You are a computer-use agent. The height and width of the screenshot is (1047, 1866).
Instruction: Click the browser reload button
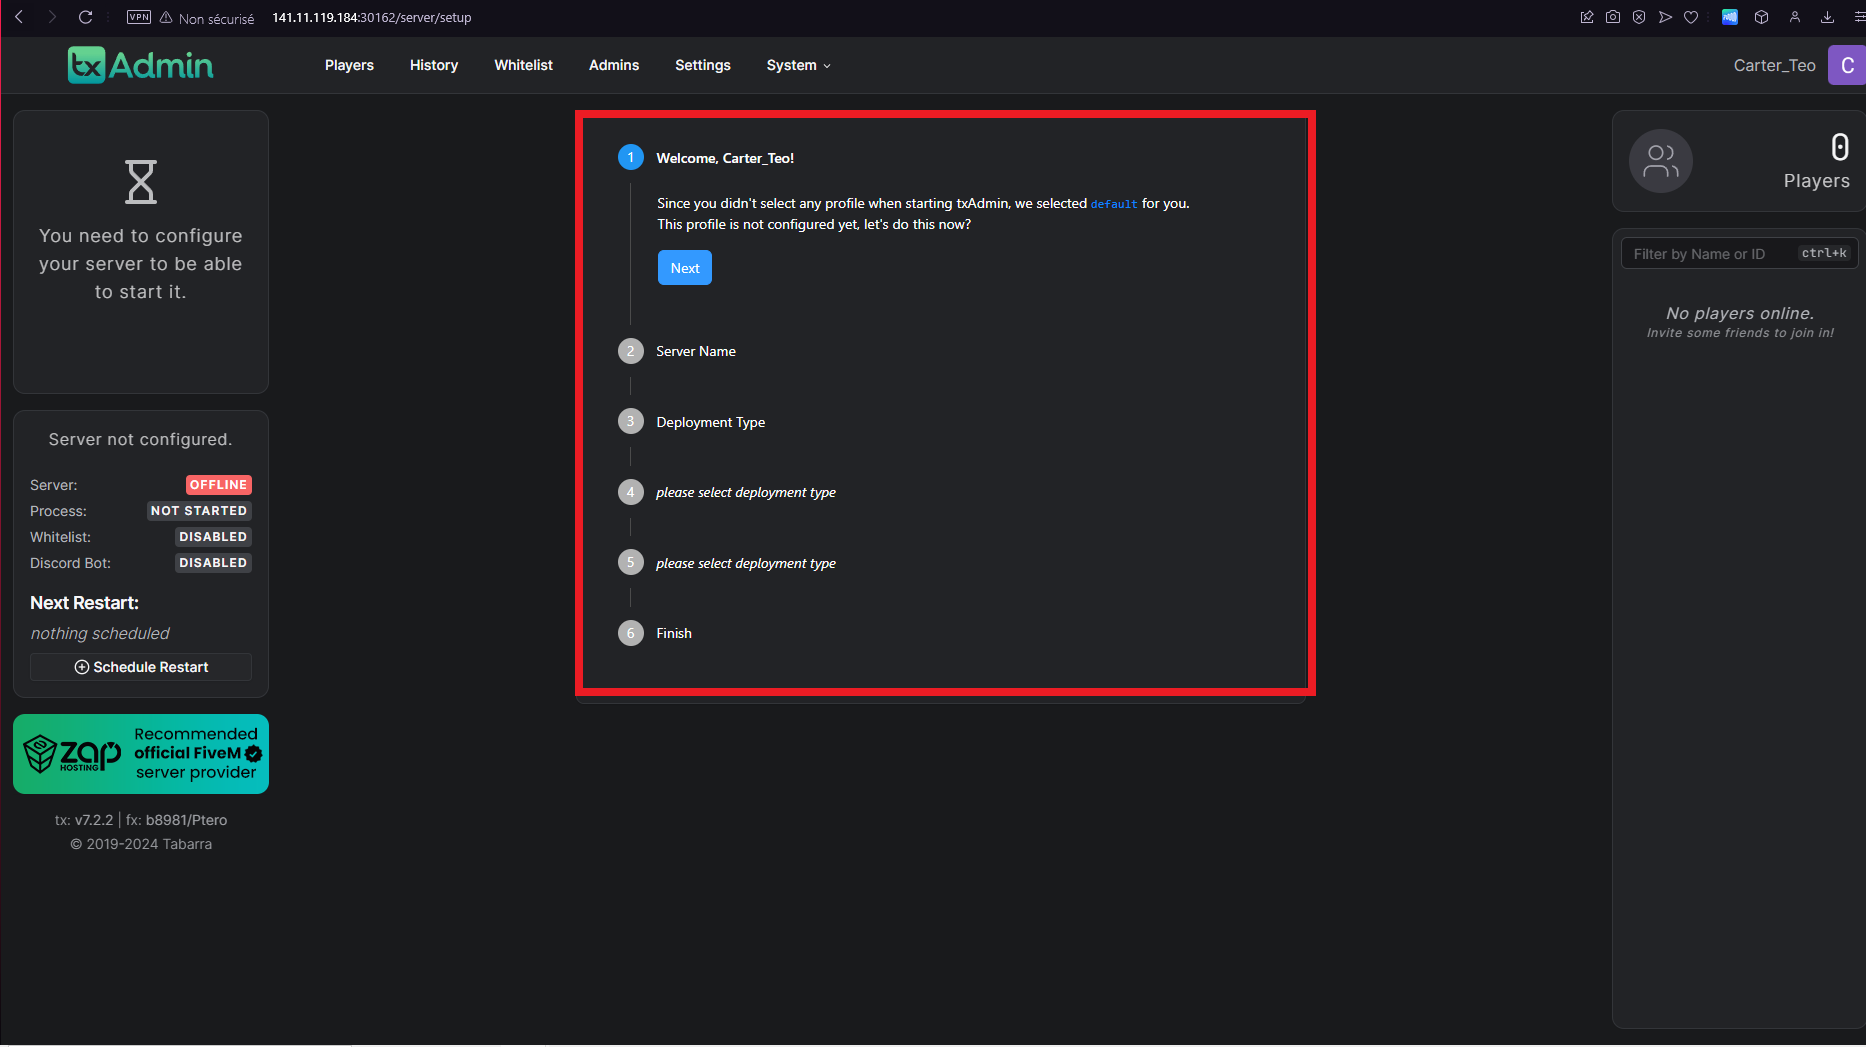point(85,17)
